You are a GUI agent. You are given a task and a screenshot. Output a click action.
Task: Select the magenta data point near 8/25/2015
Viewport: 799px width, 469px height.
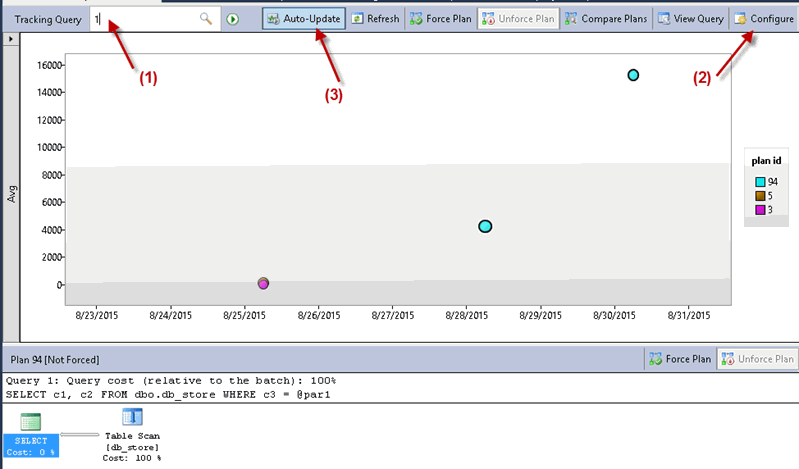click(x=263, y=284)
